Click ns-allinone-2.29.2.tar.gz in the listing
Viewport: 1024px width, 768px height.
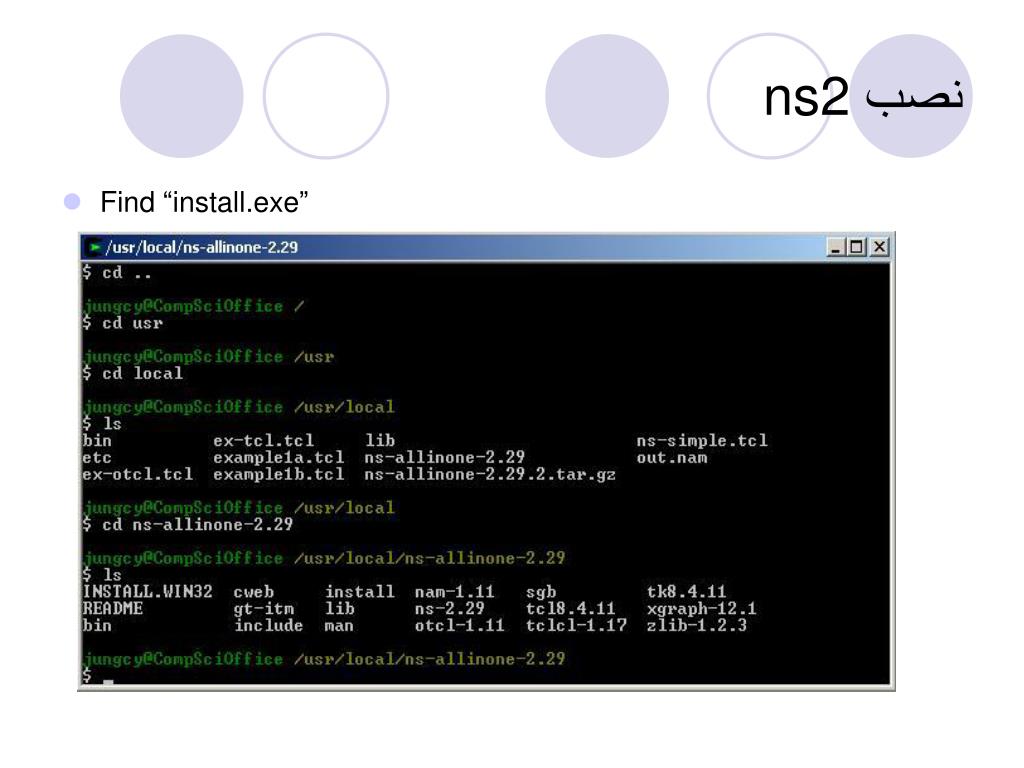(490, 475)
